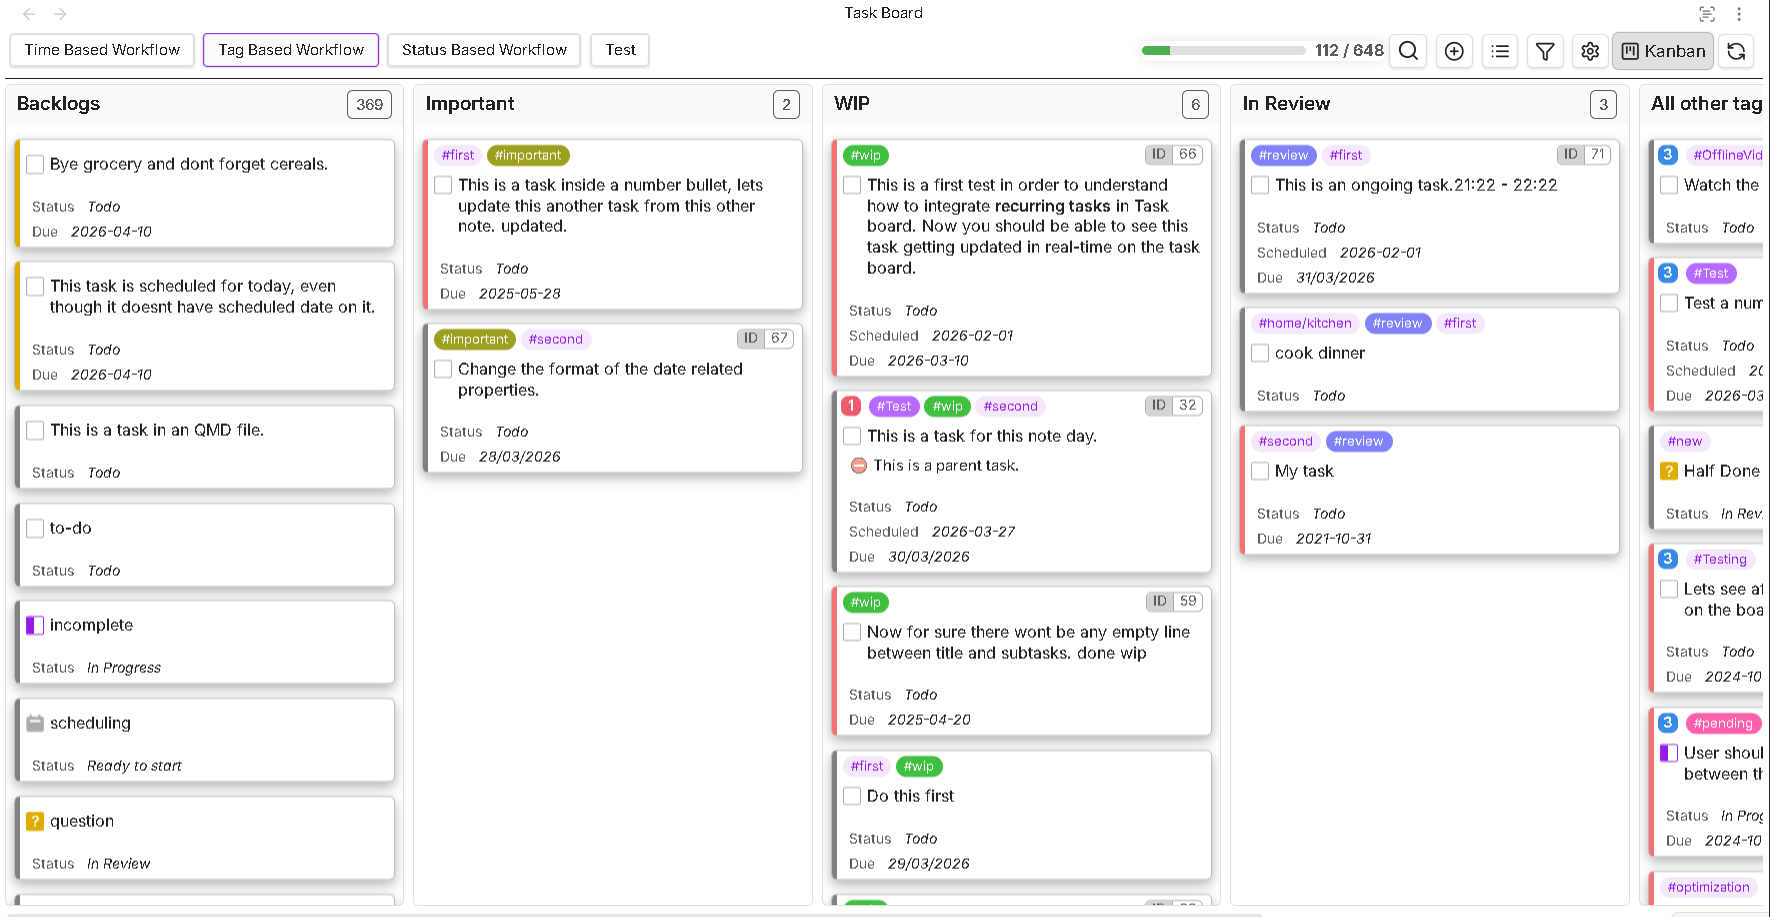Switch to list view using the list icon

[x=1500, y=51]
